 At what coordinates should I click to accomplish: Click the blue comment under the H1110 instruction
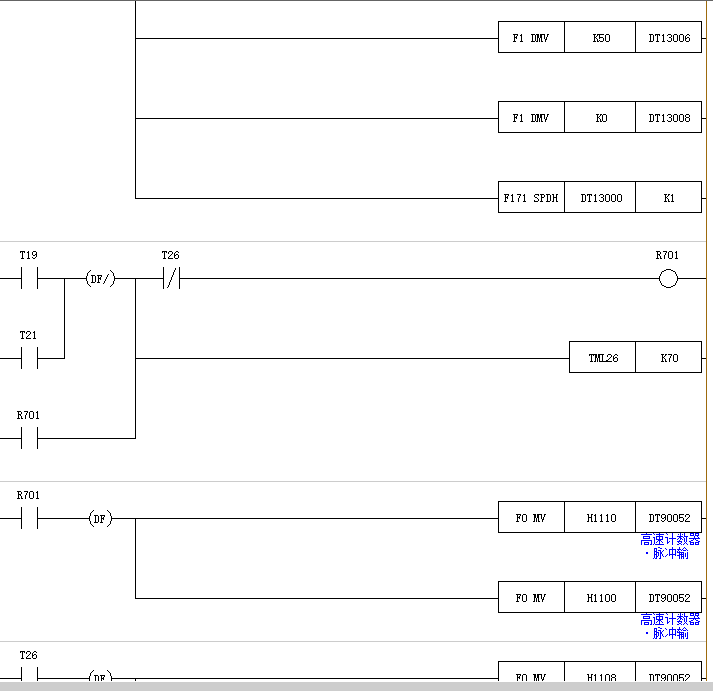click(670, 546)
